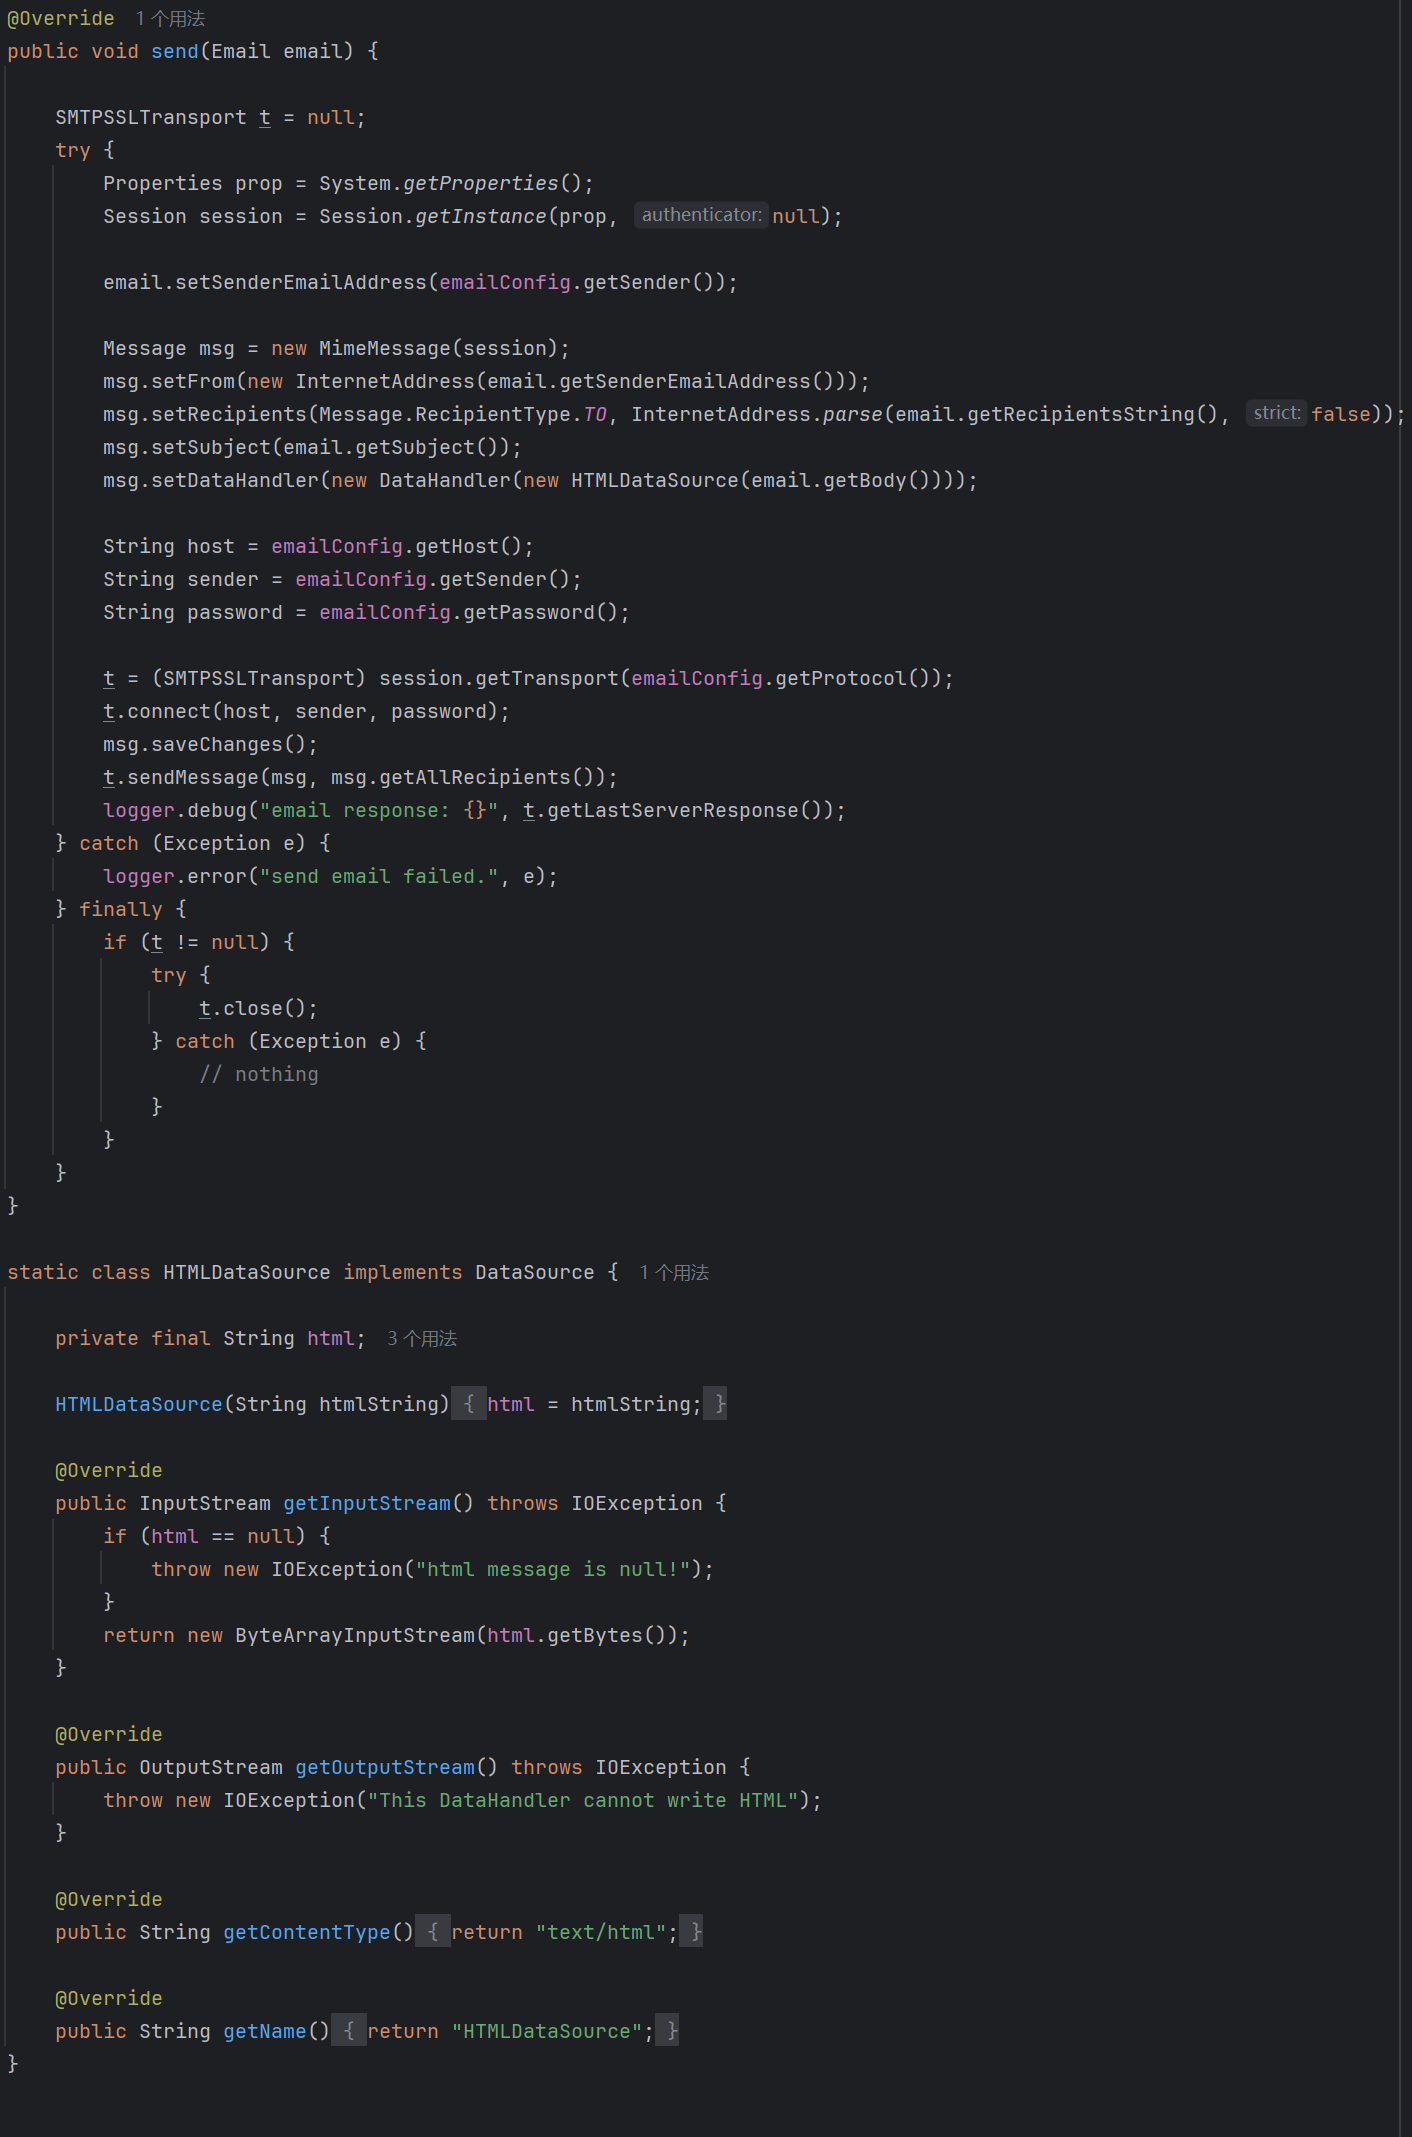Click the getOutputStream method name
This screenshot has width=1412, height=2137.
click(385, 1767)
